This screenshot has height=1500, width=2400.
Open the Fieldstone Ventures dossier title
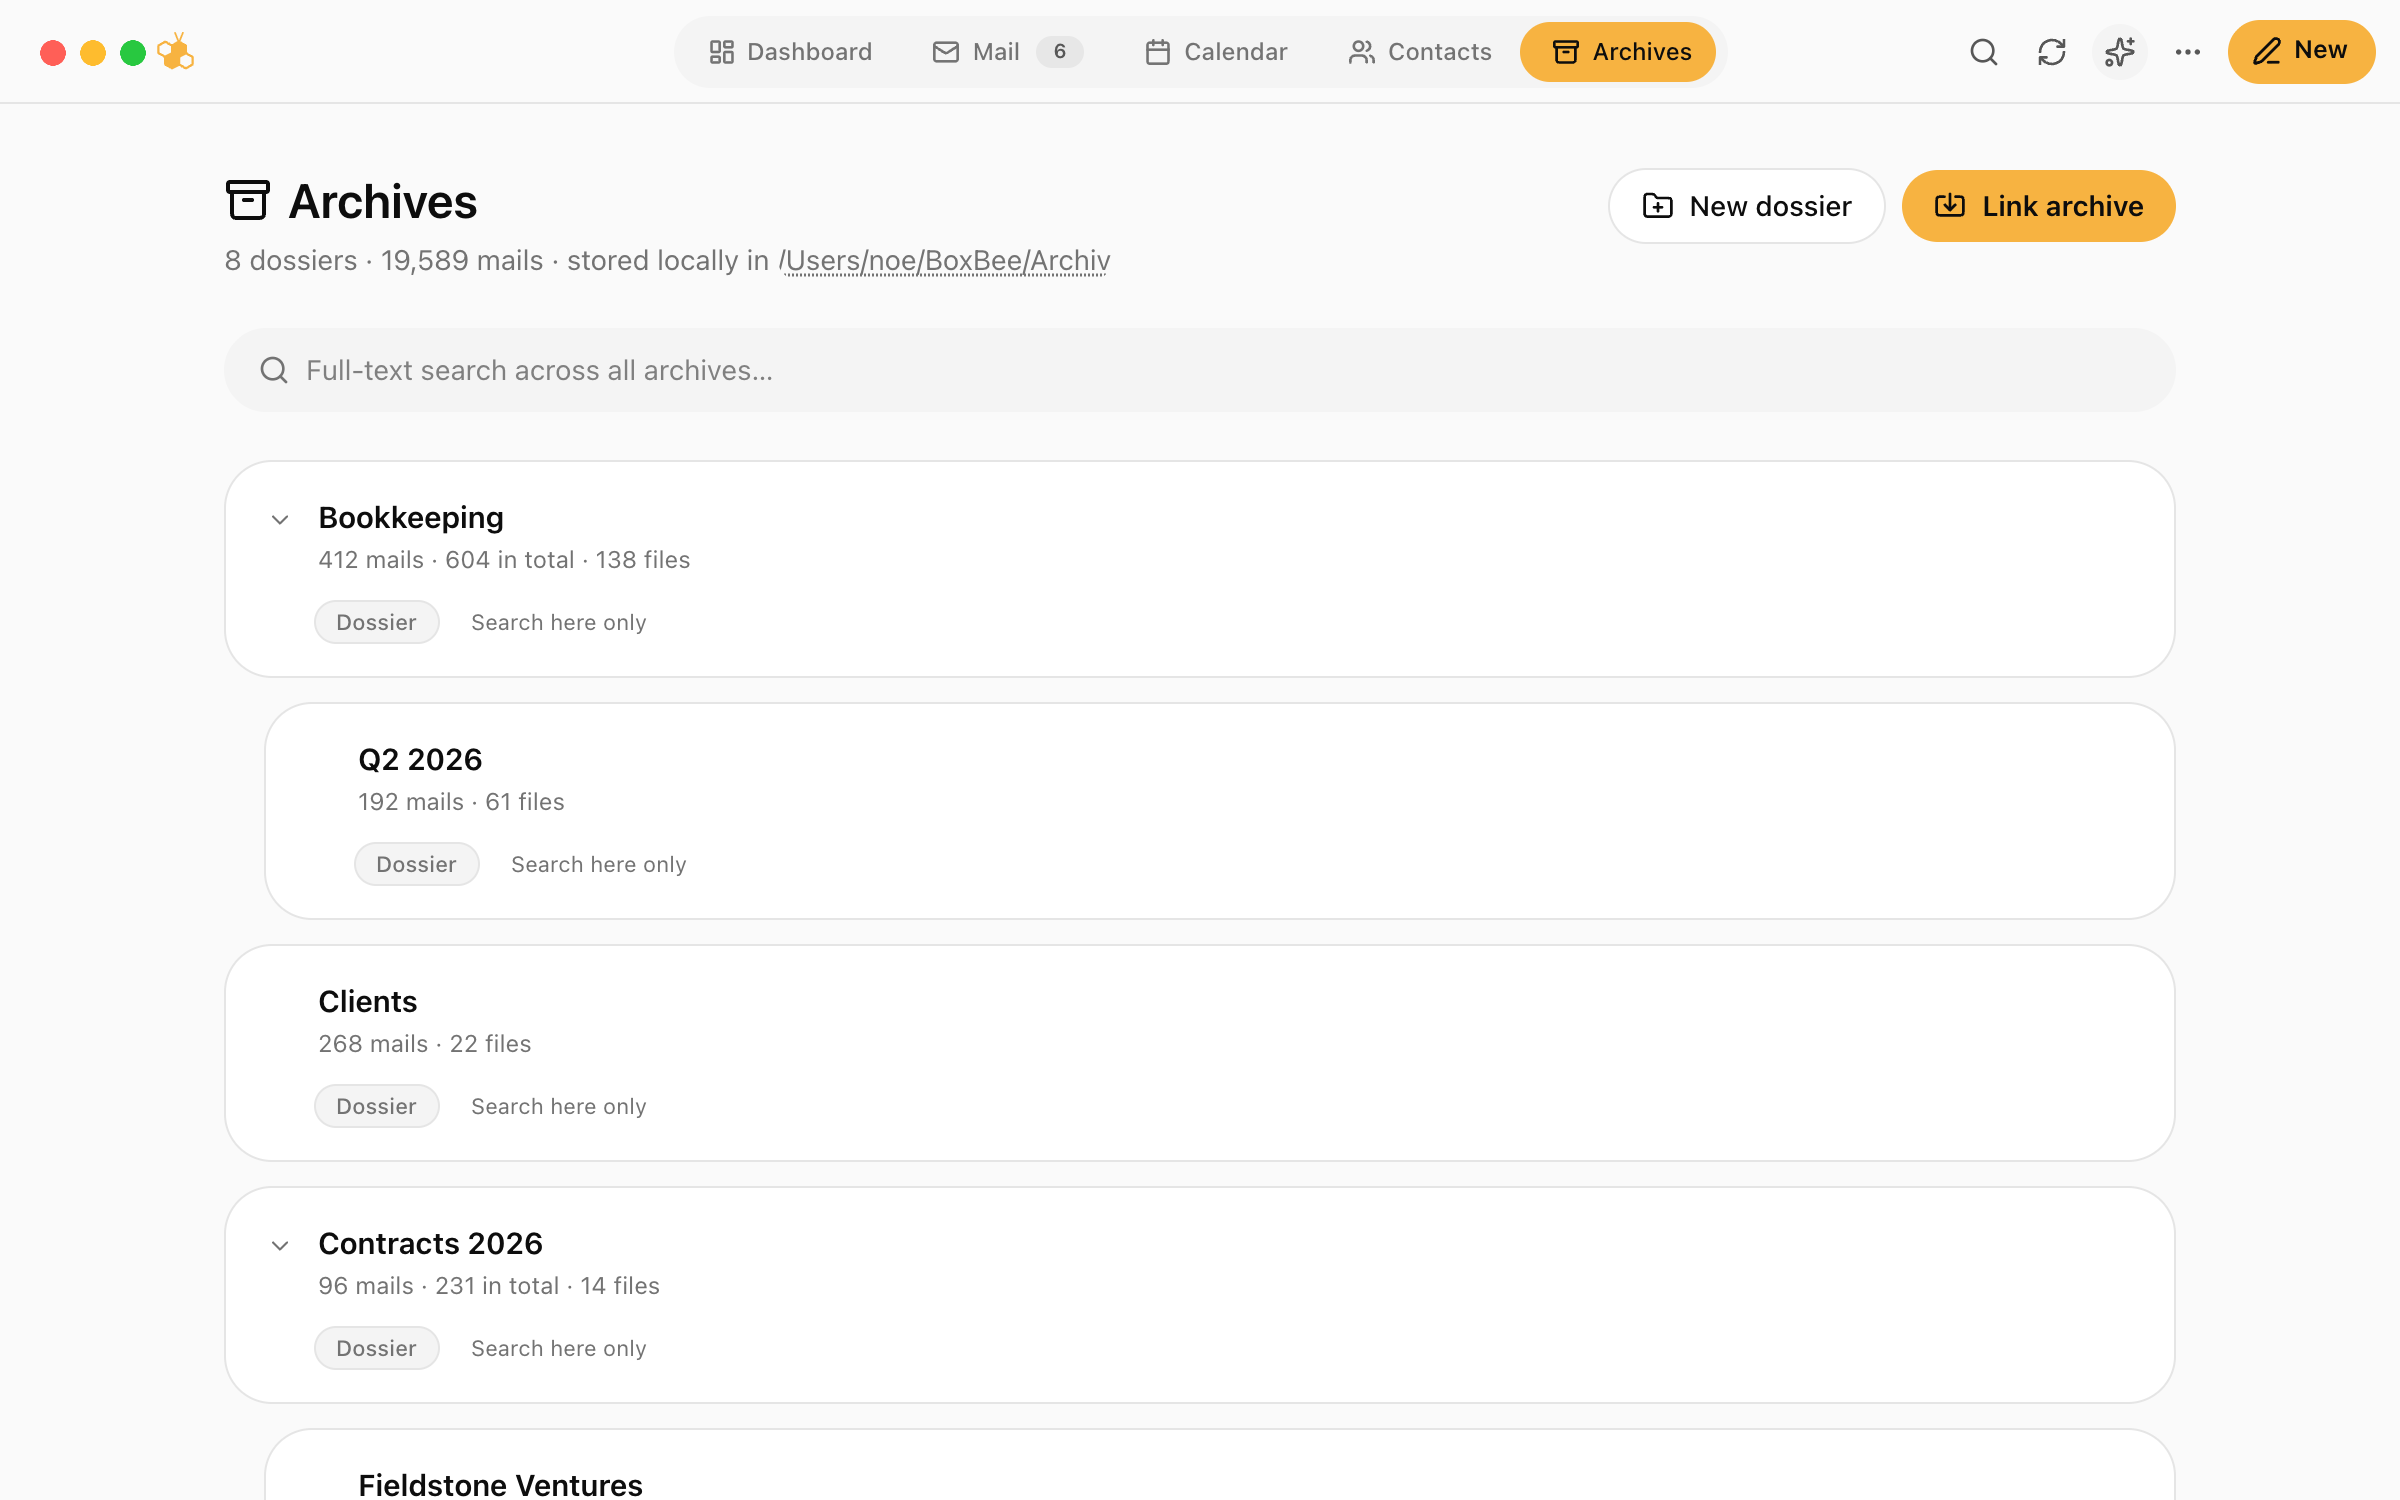(500, 1485)
